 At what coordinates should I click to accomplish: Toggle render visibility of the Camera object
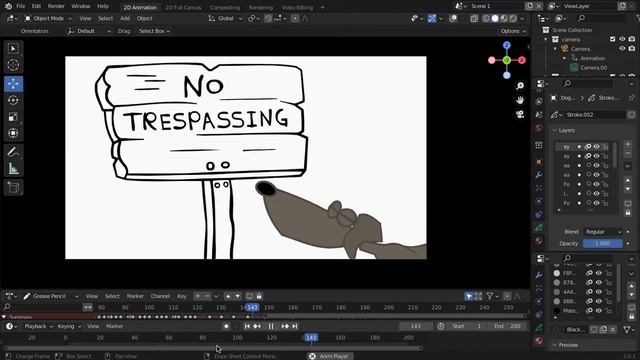pos(631,49)
